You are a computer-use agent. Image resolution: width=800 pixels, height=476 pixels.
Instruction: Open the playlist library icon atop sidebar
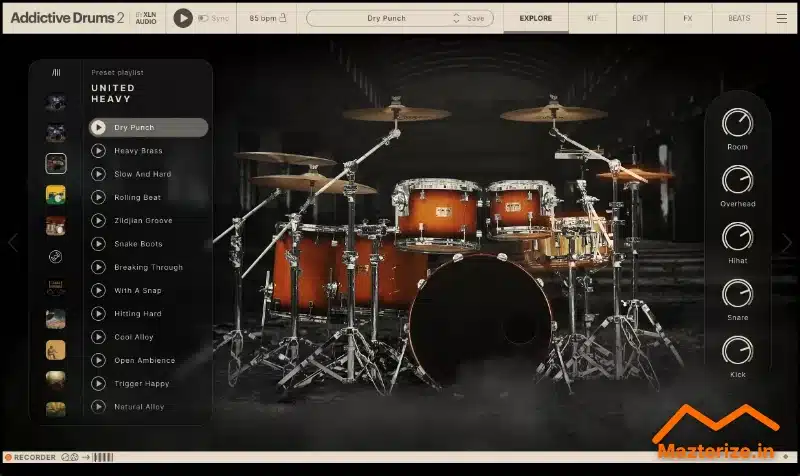(56, 72)
